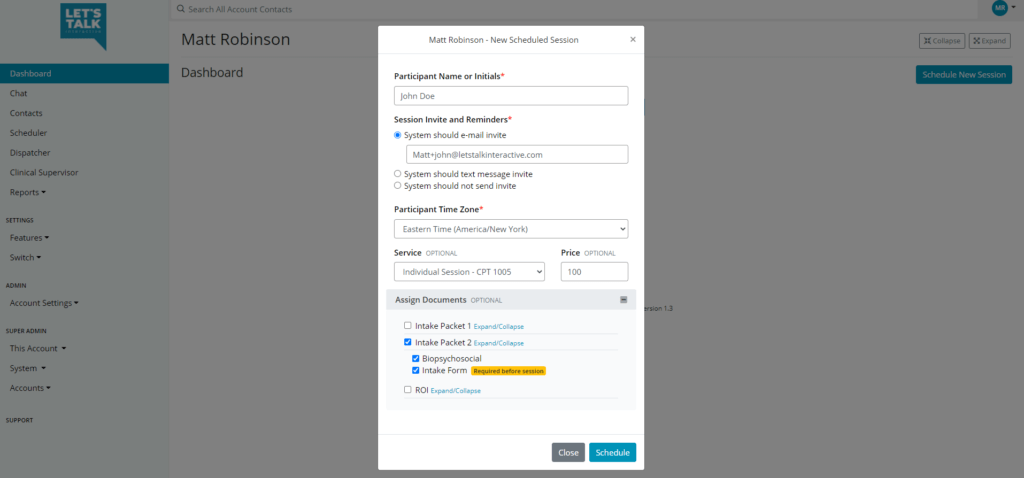Select System should not send invite

398,185
